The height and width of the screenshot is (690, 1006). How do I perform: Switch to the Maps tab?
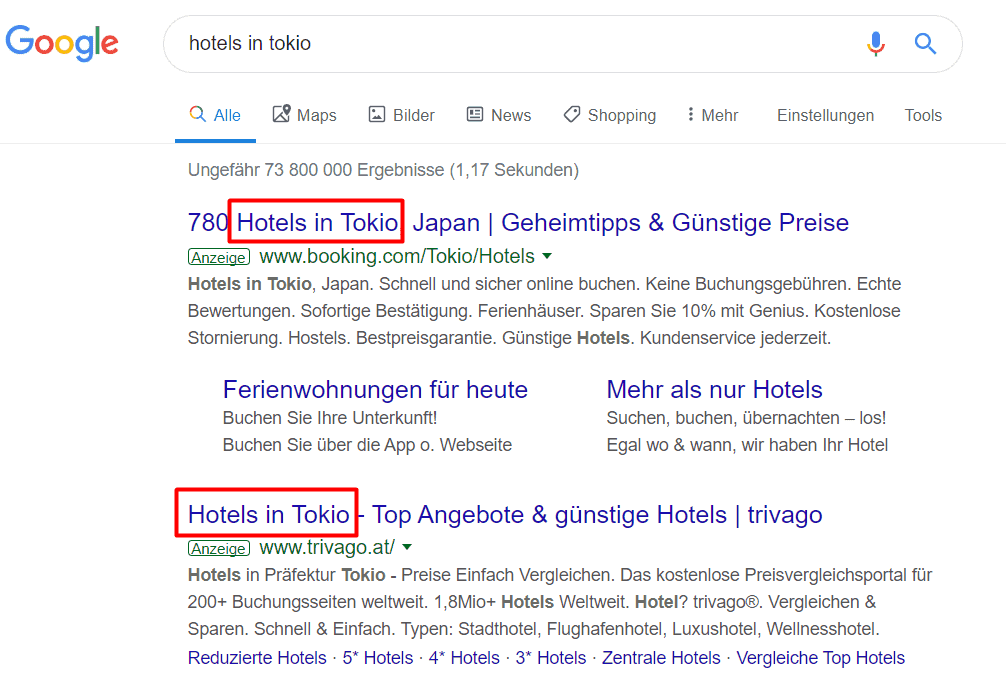click(304, 115)
